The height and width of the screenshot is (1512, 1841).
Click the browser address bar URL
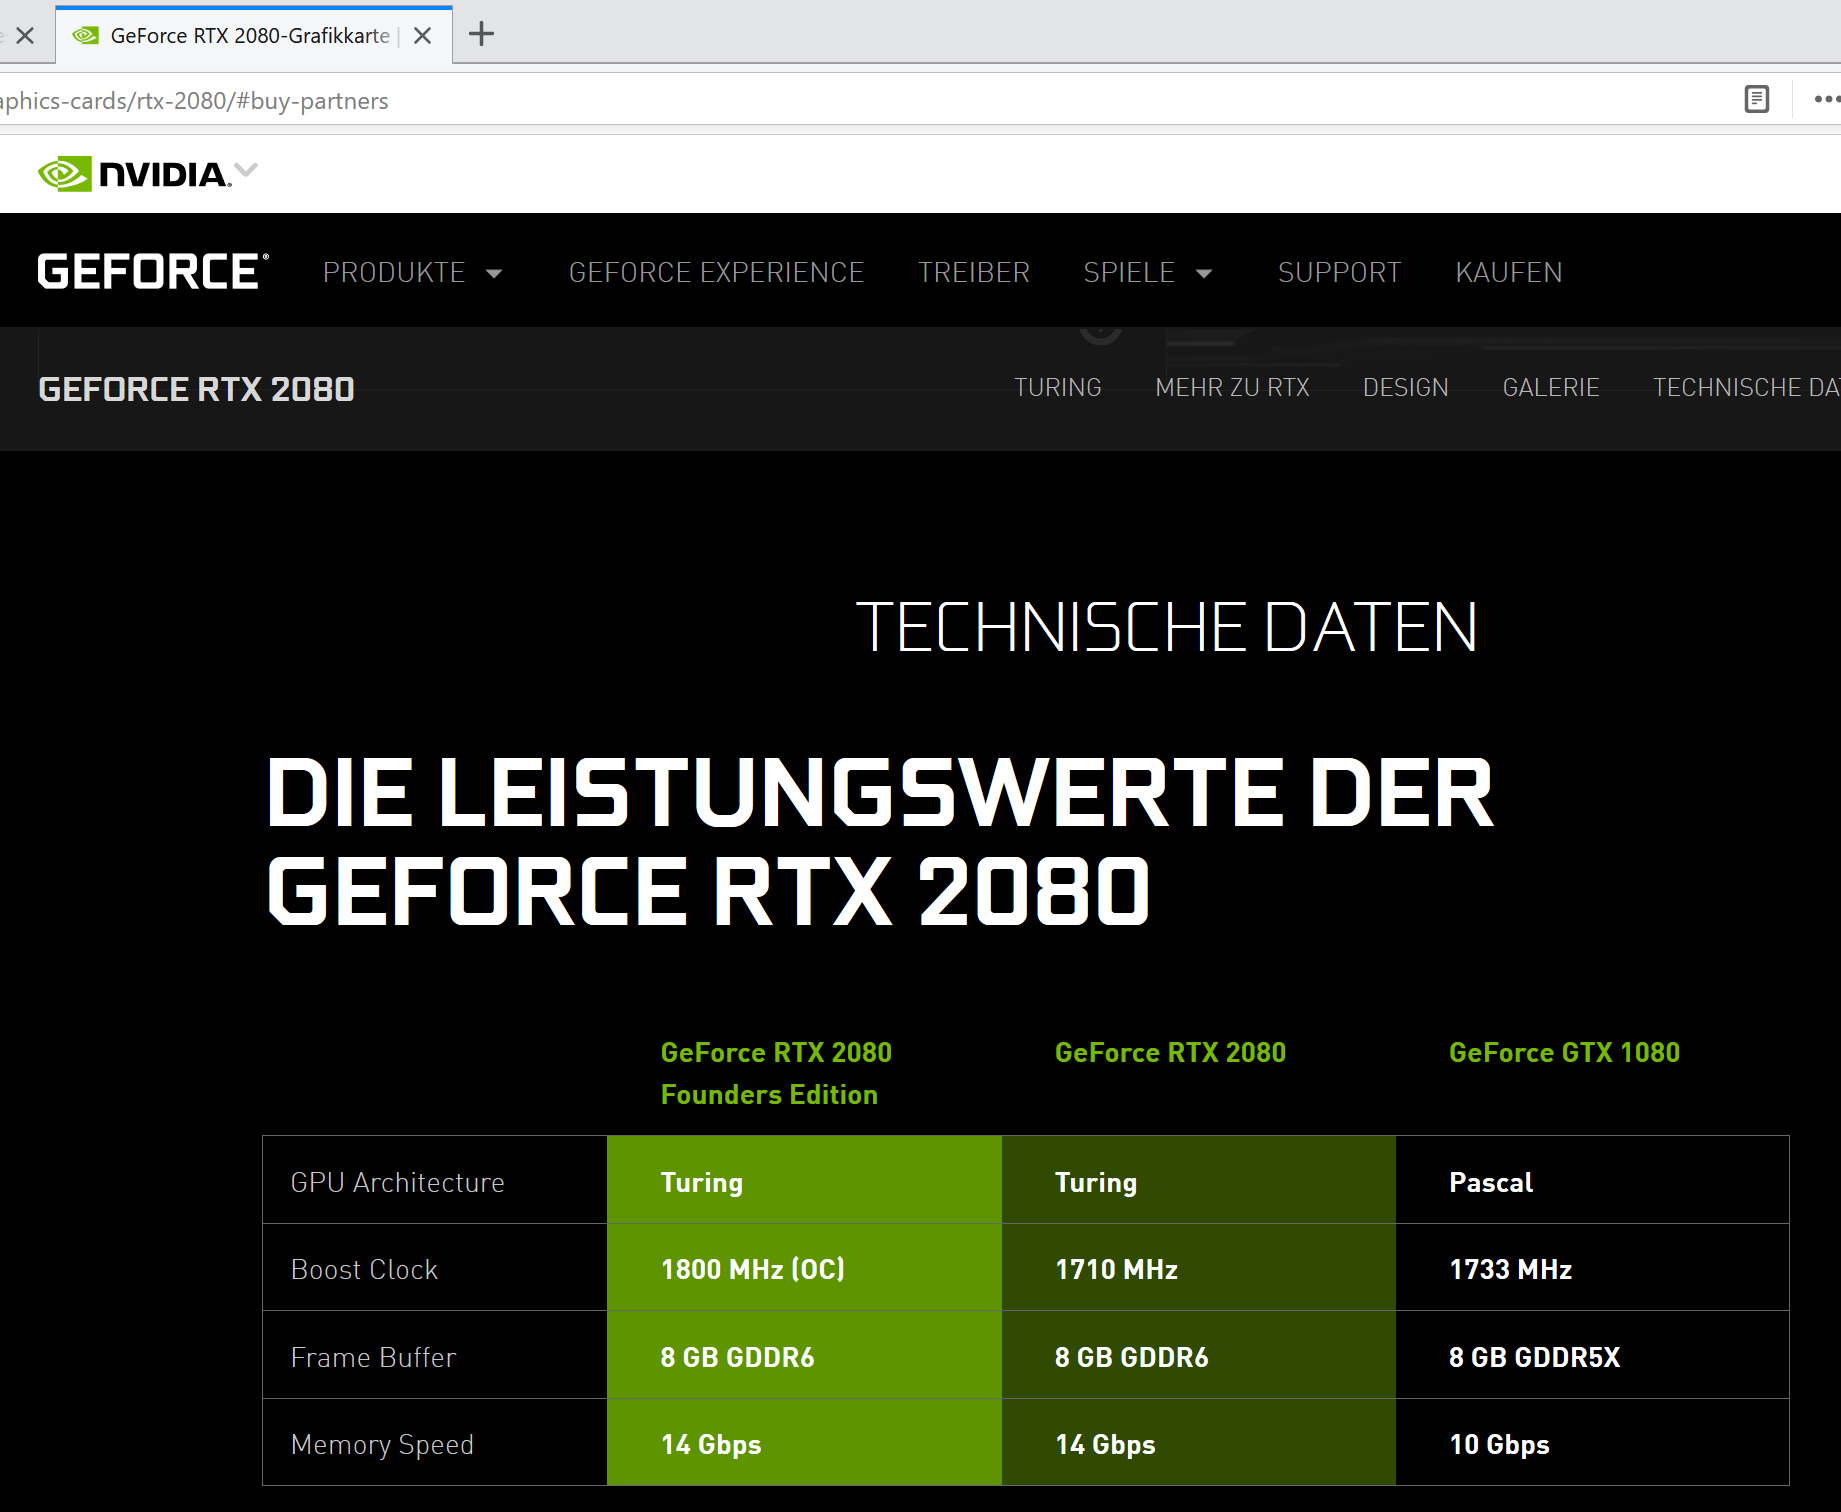pos(194,101)
